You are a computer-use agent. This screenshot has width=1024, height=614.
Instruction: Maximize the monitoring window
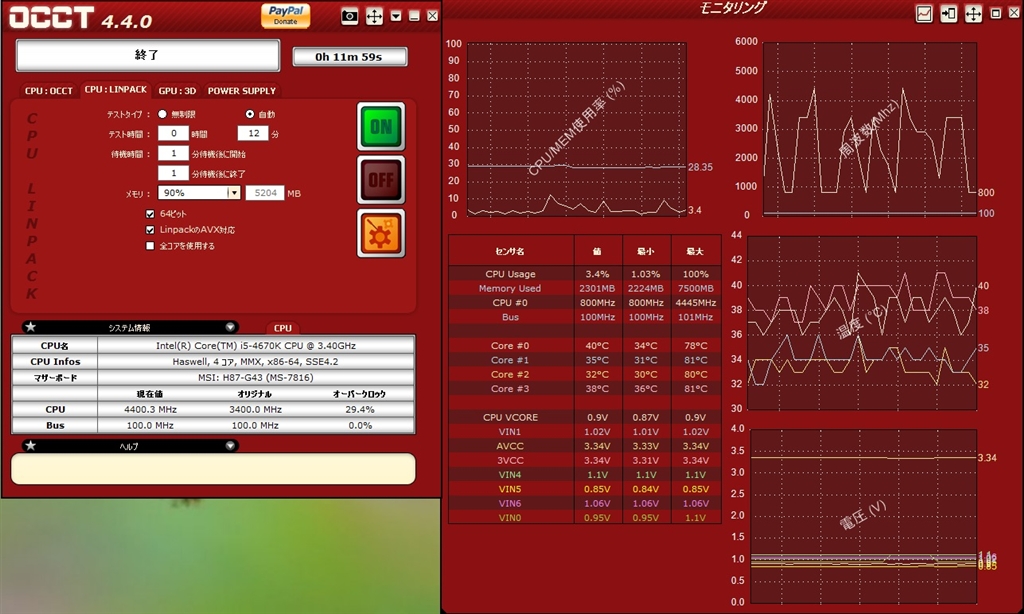click(x=996, y=13)
